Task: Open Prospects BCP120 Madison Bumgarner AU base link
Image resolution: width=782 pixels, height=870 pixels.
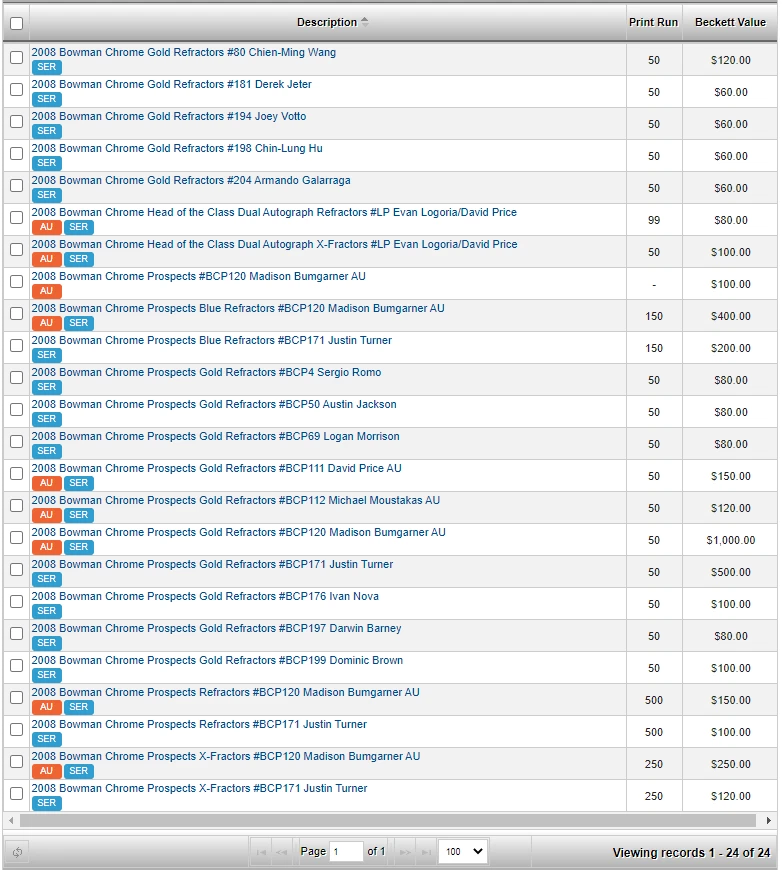Action: [199, 276]
